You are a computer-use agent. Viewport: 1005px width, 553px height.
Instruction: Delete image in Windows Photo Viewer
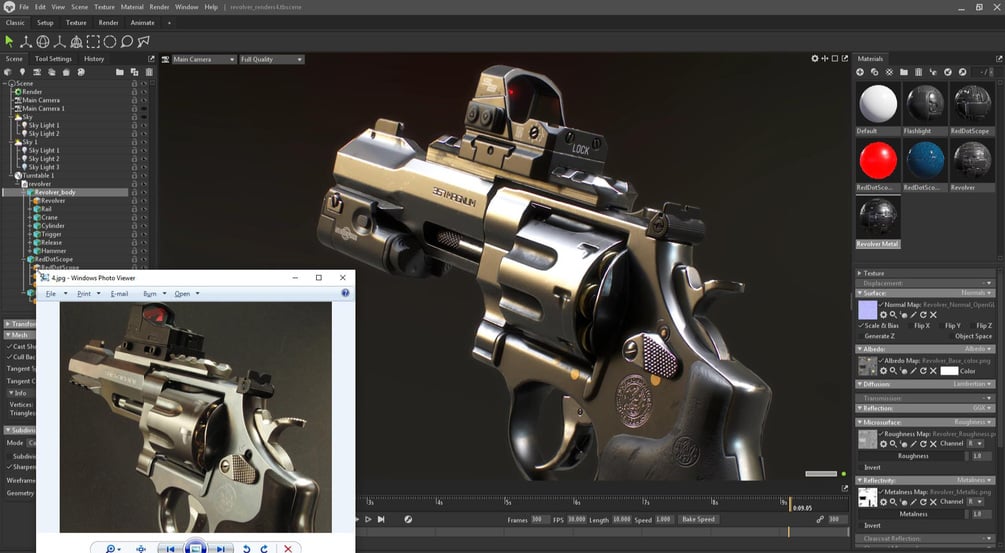point(288,549)
